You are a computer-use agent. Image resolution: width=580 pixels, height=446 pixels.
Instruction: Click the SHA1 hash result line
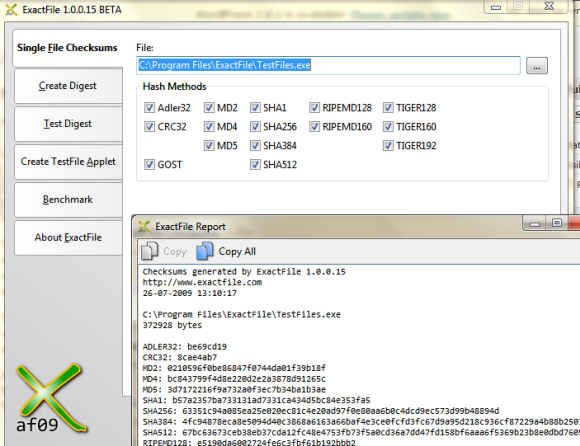click(x=256, y=401)
